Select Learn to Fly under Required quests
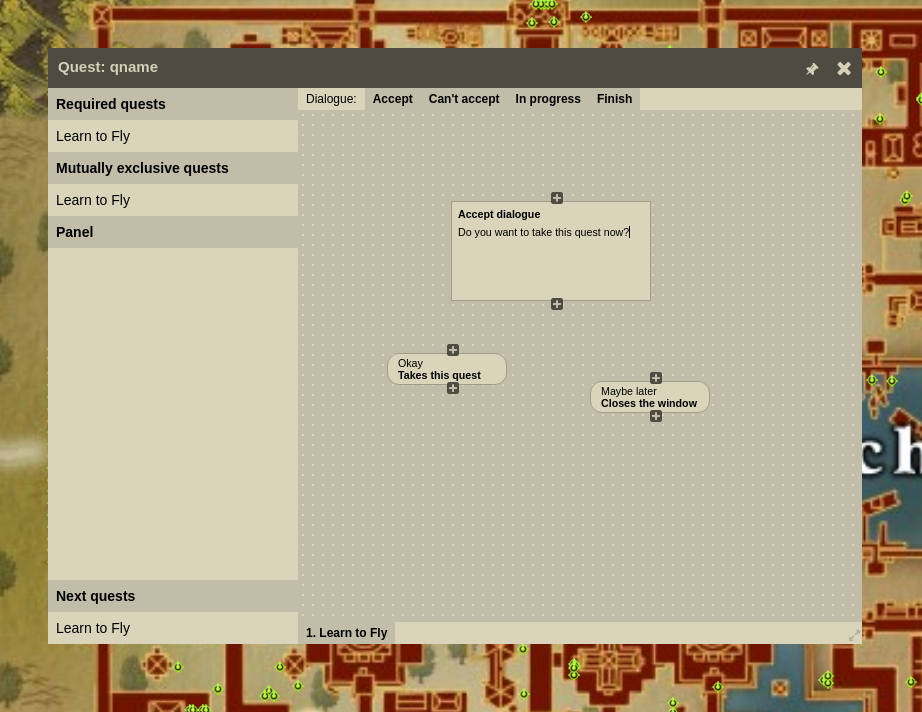Screen dimensions: 922x712 (93, 136)
